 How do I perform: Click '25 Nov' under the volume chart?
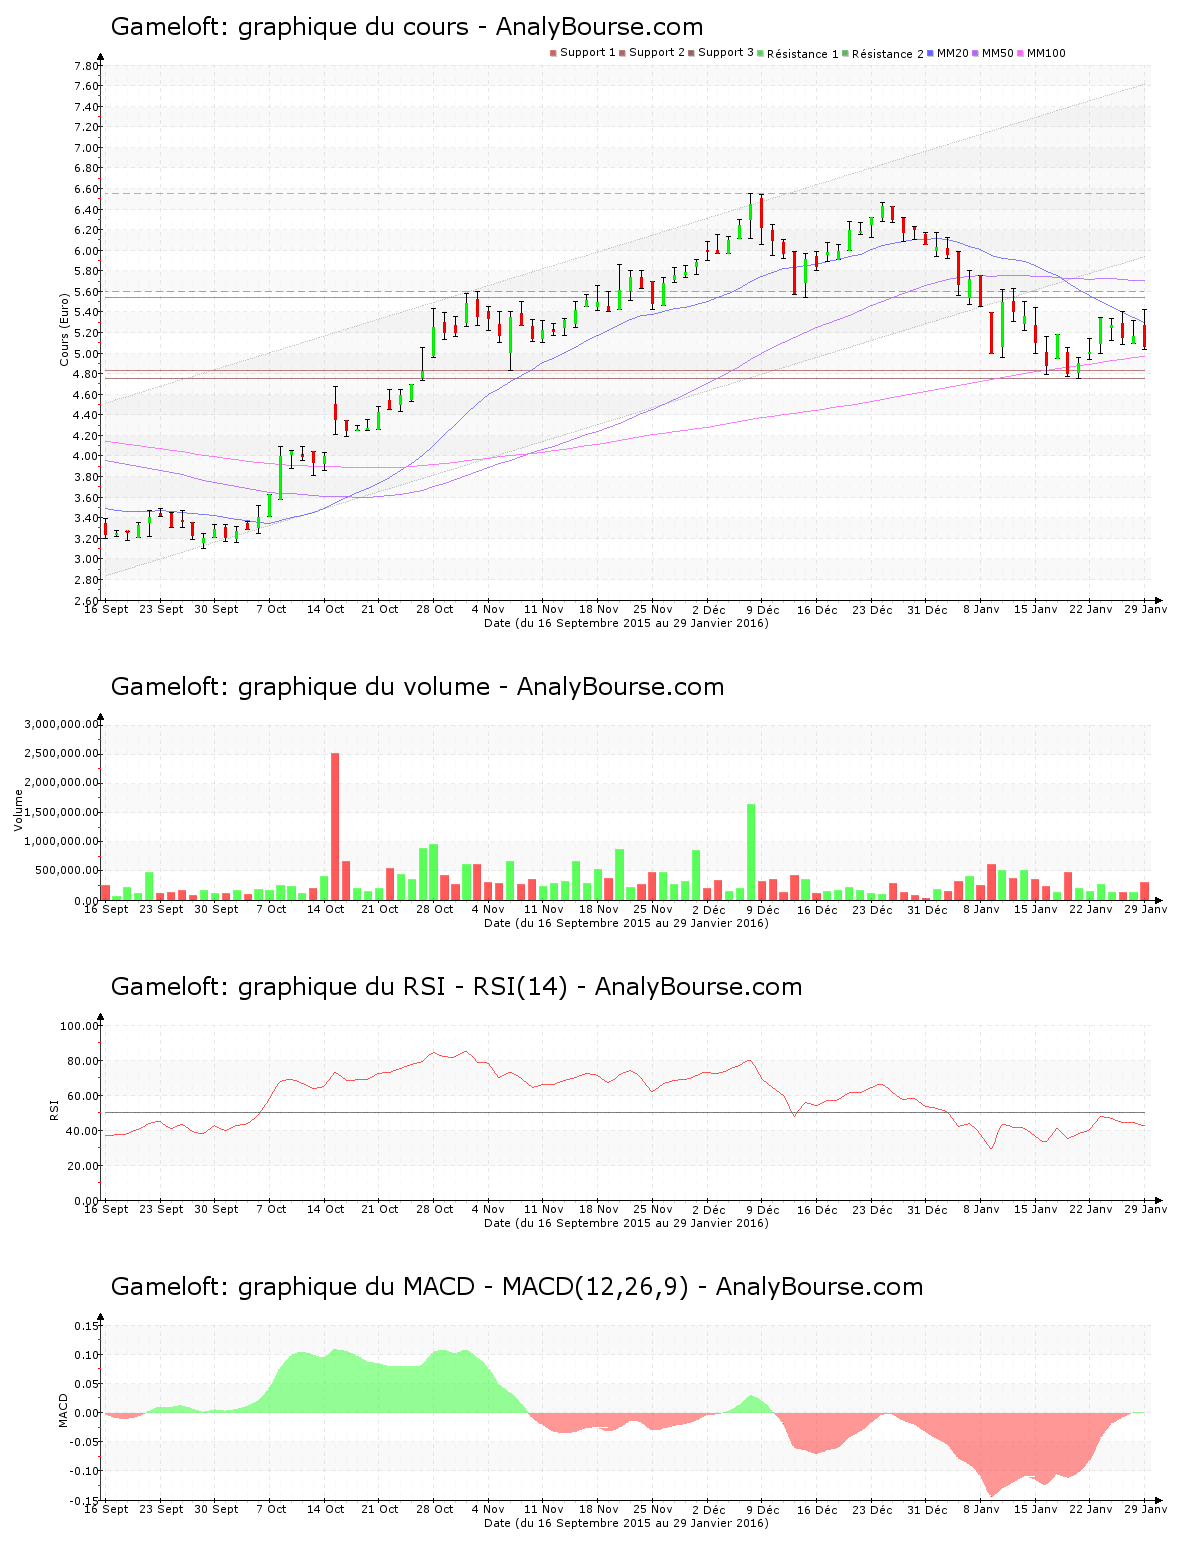(x=653, y=909)
